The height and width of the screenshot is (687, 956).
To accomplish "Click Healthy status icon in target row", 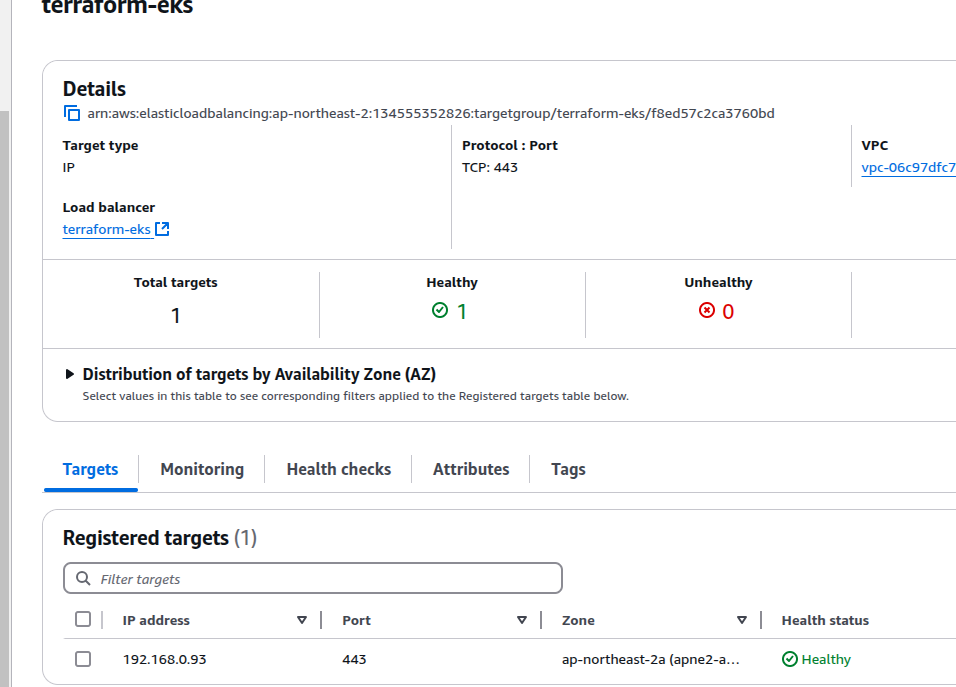I will pos(789,659).
